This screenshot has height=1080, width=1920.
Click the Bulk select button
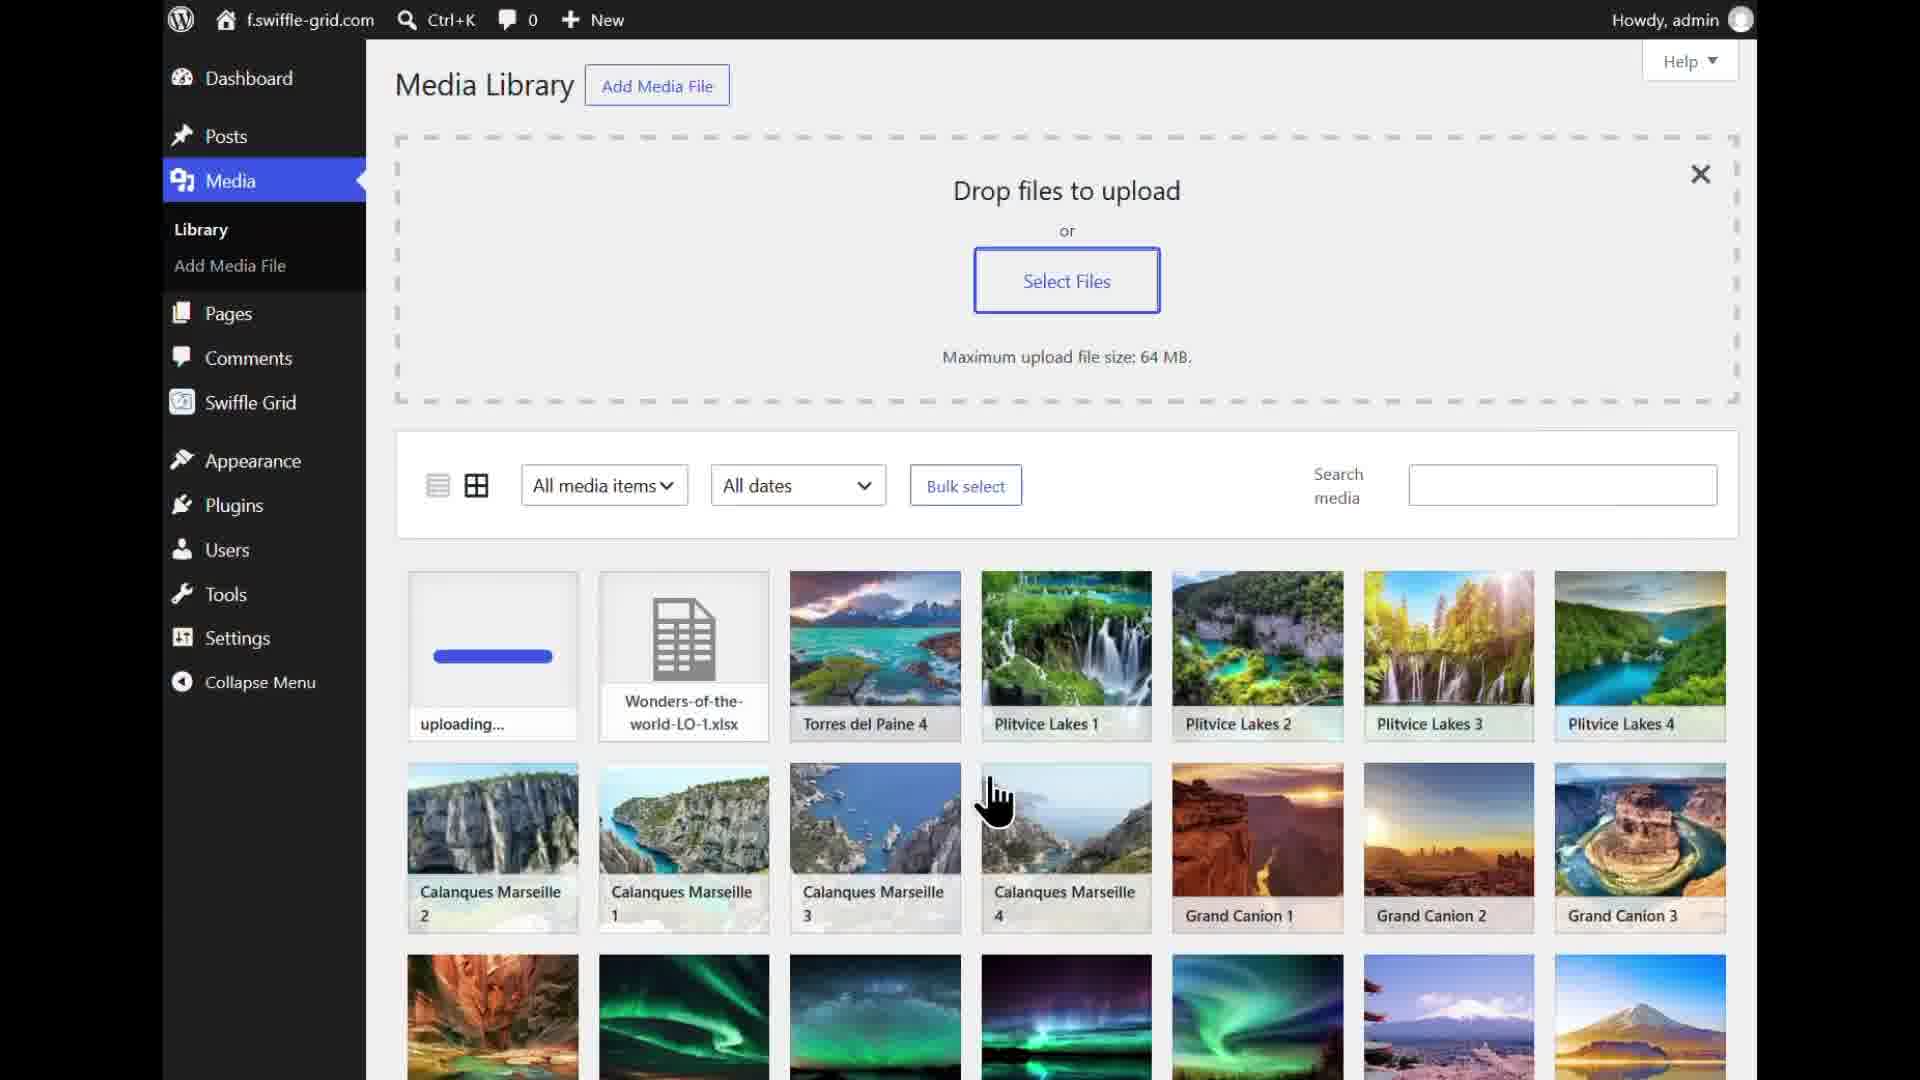coord(966,486)
